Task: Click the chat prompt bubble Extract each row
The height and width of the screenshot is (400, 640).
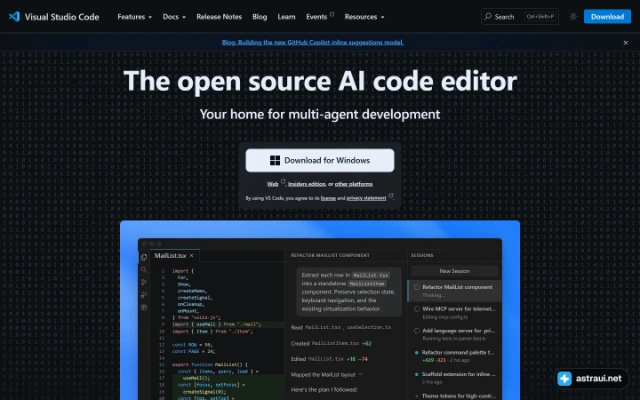Action: [349, 292]
